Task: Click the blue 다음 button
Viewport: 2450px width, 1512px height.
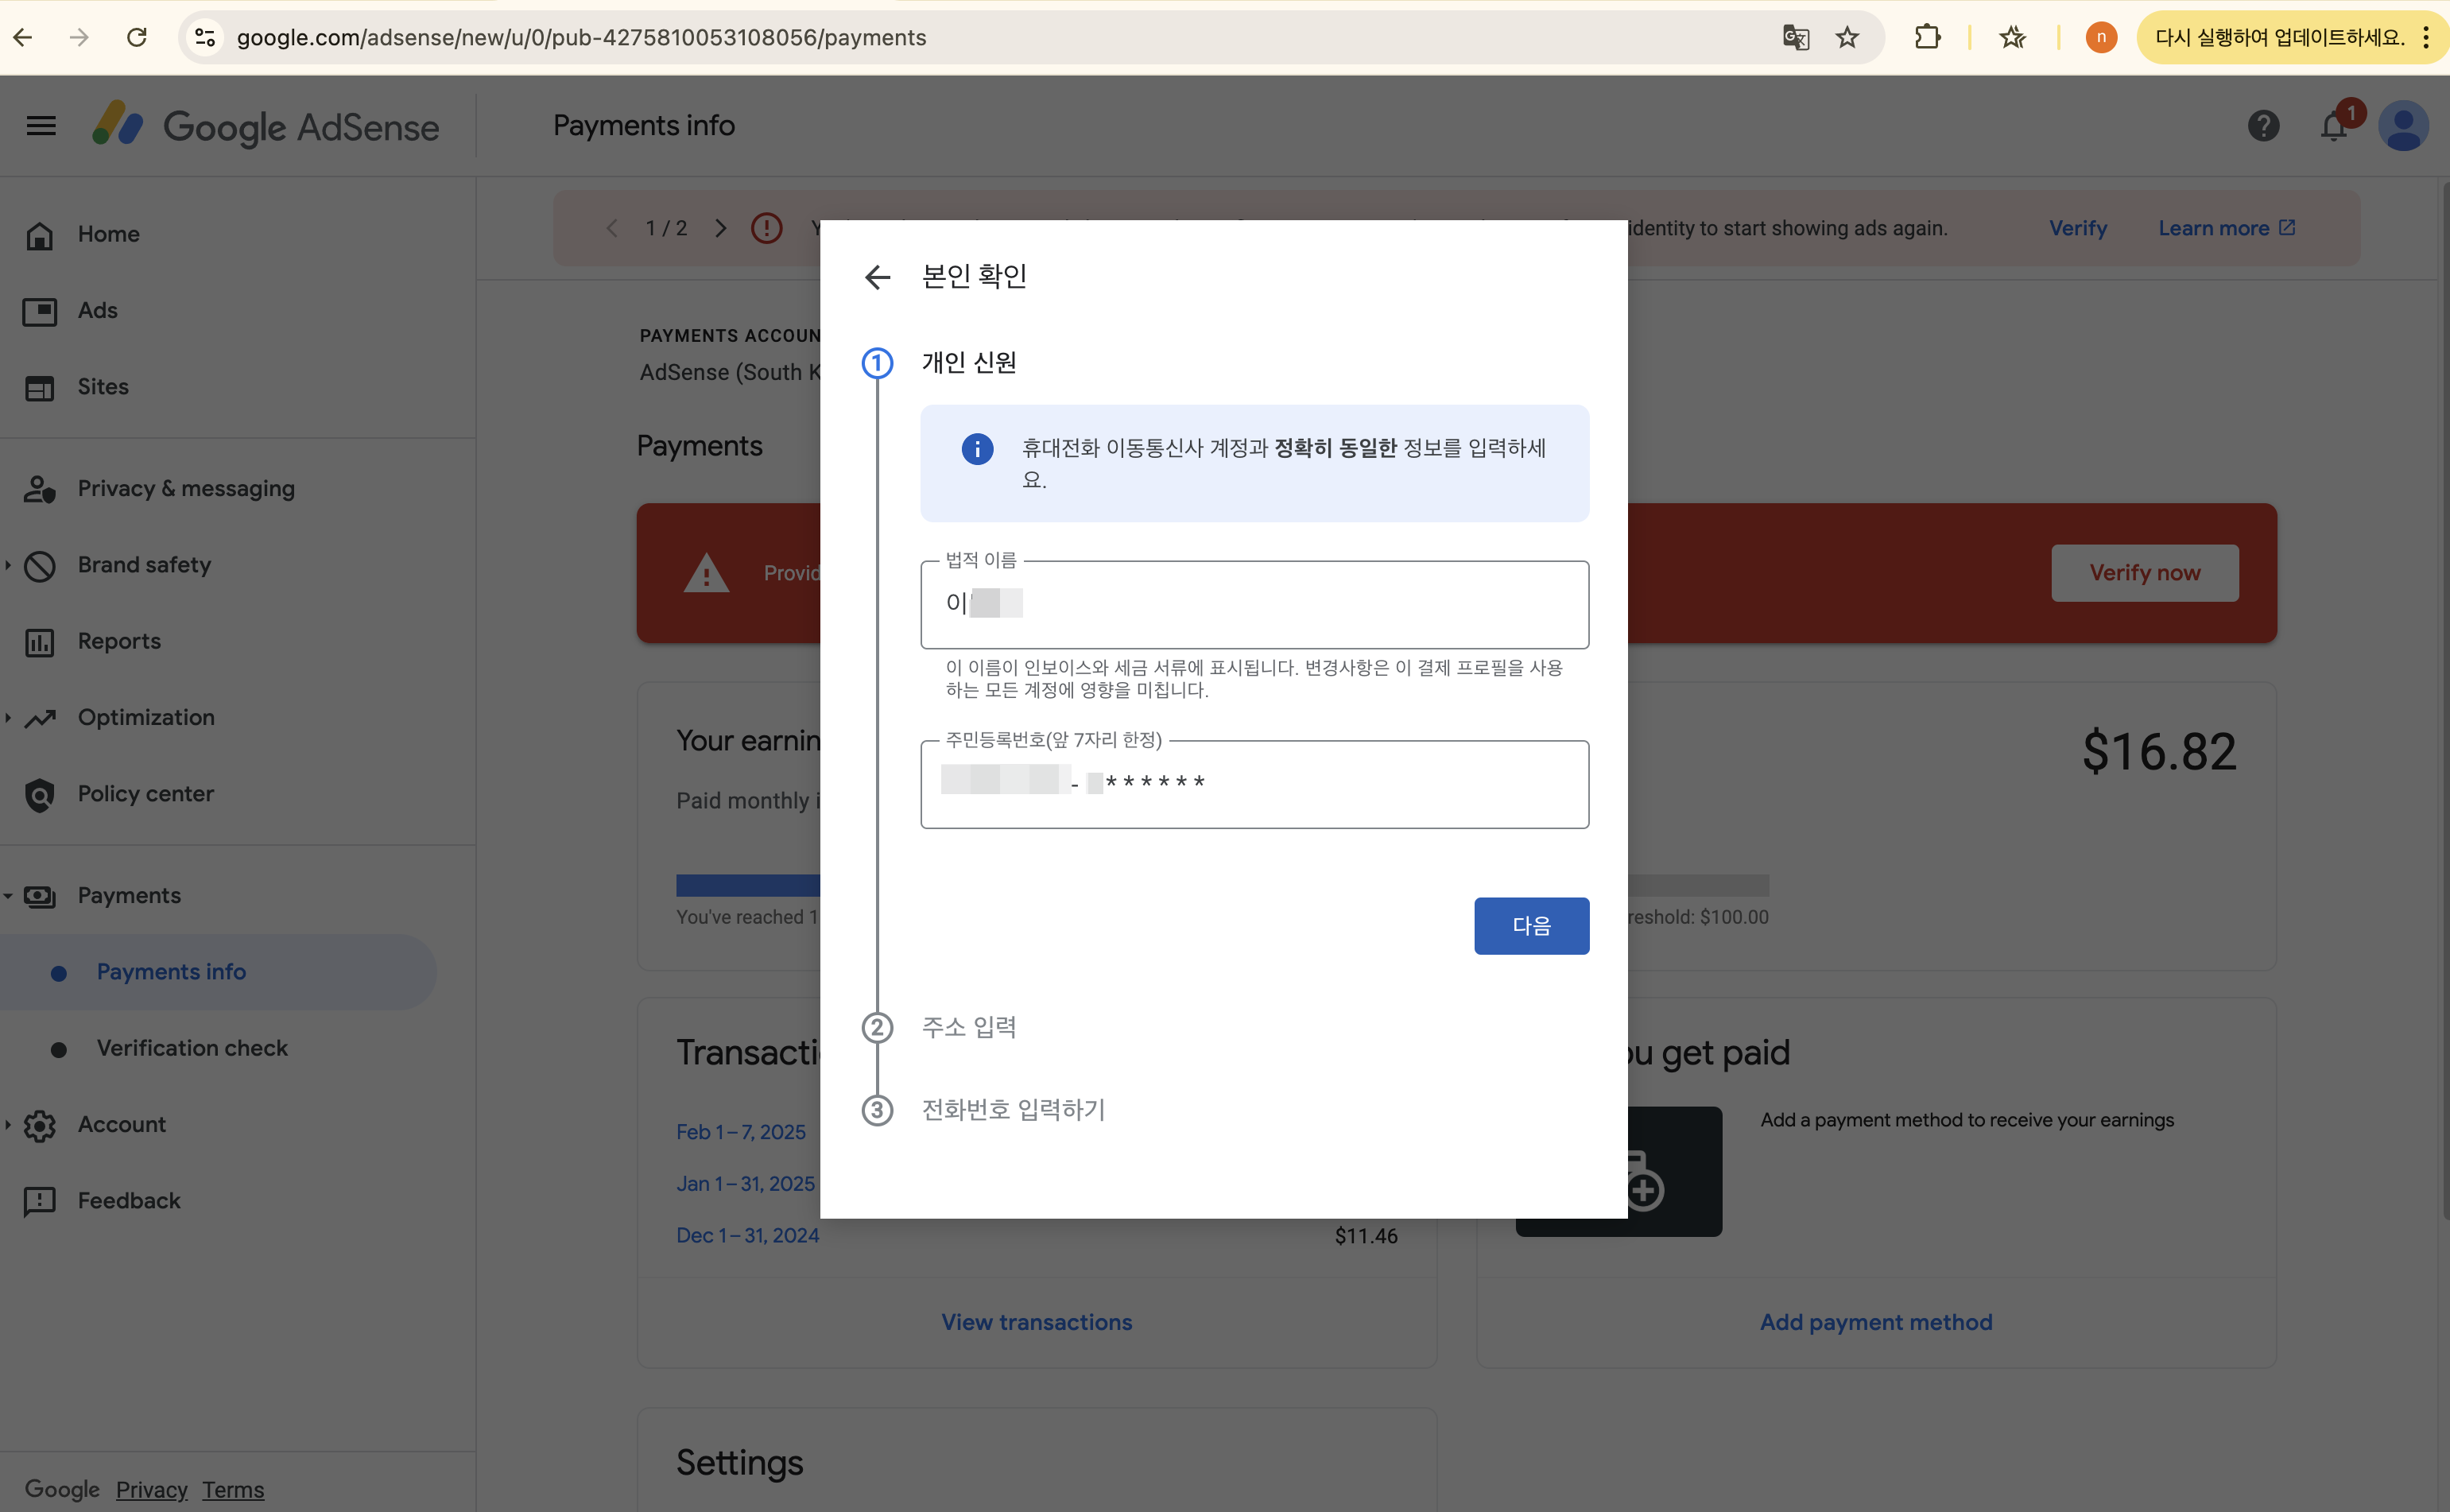Action: [x=1530, y=926]
